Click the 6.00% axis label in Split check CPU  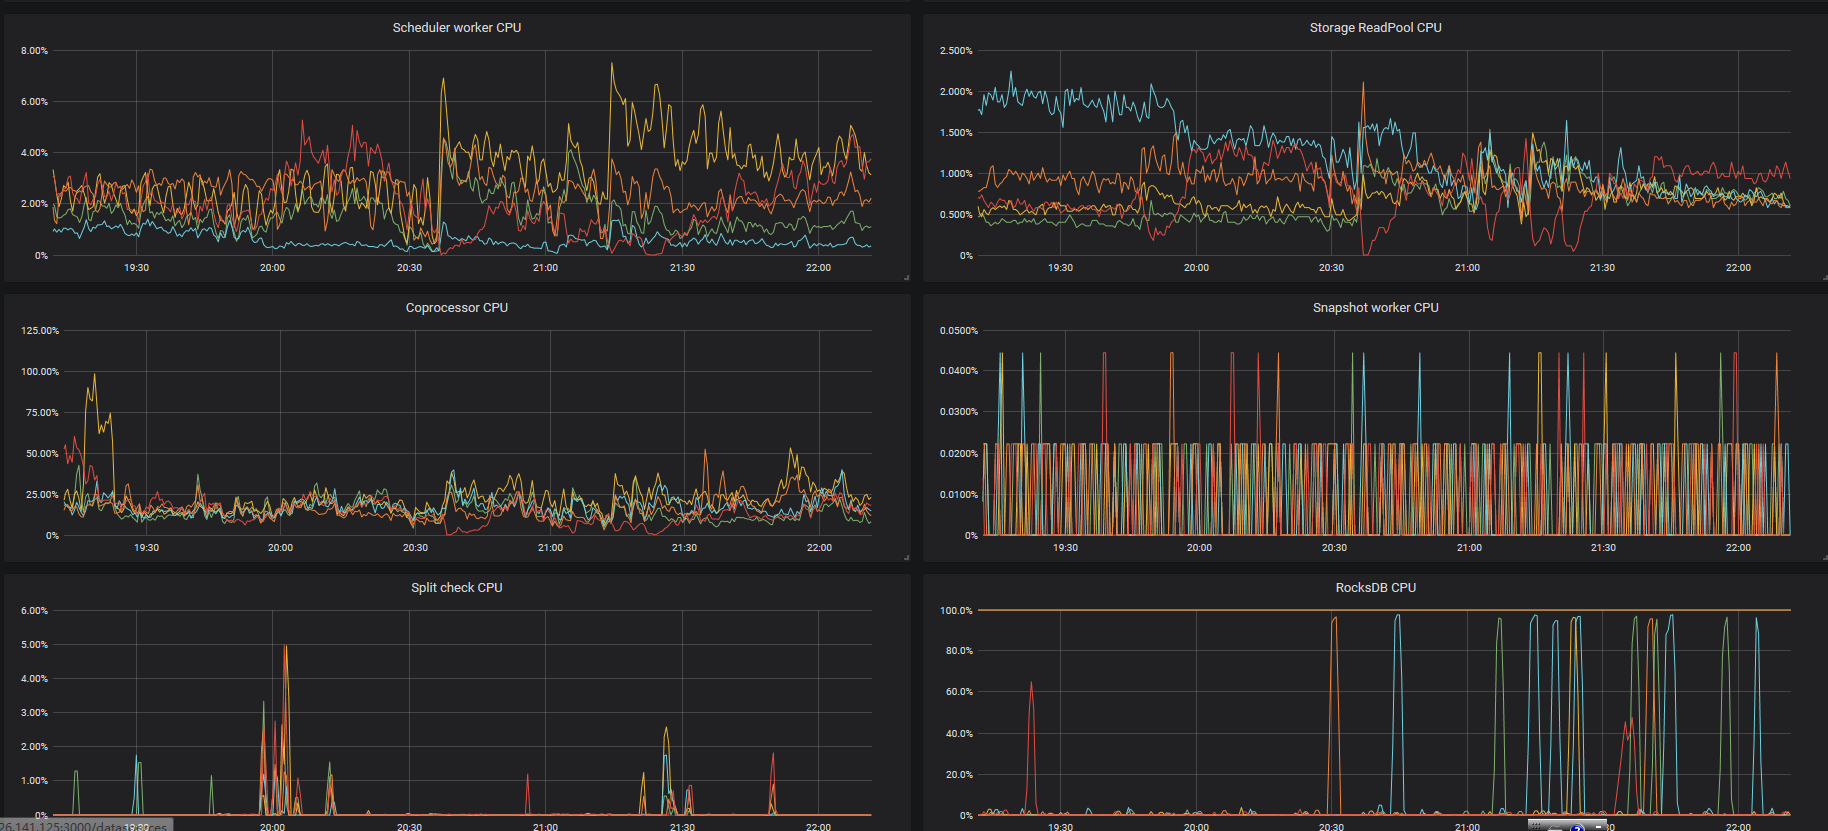pyautogui.click(x=34, y=611)
